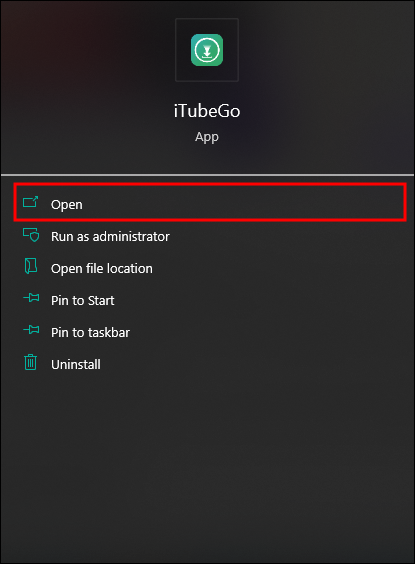Click the trash can Uninstall icon
Viewport: 415px width, 564px height.
coord(31,362)
